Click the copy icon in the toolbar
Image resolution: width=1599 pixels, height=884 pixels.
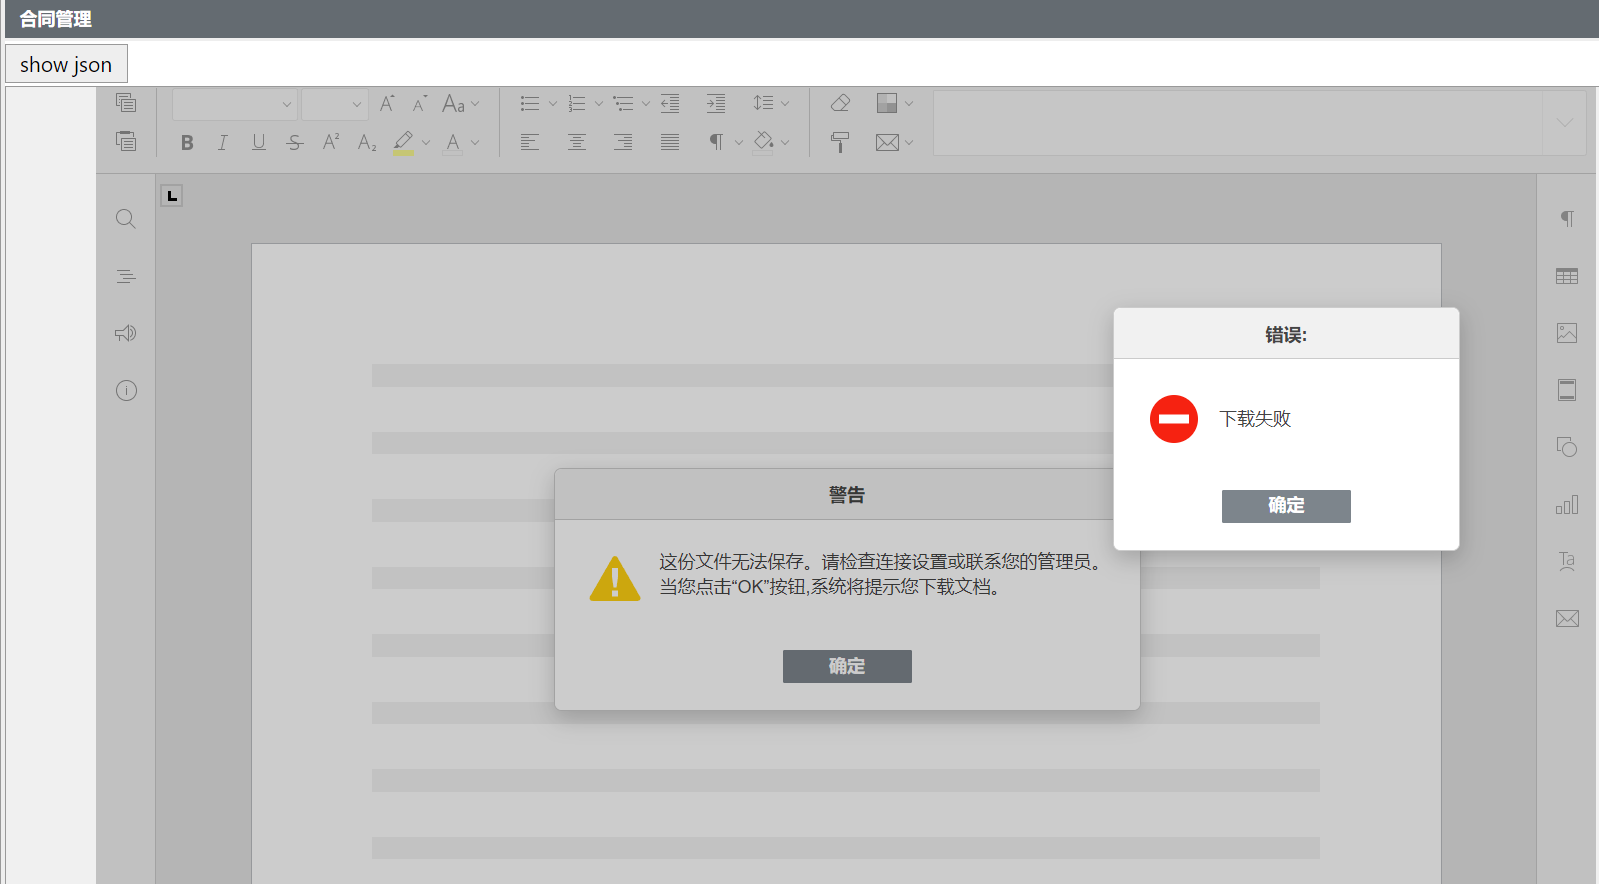coord(126,103)
